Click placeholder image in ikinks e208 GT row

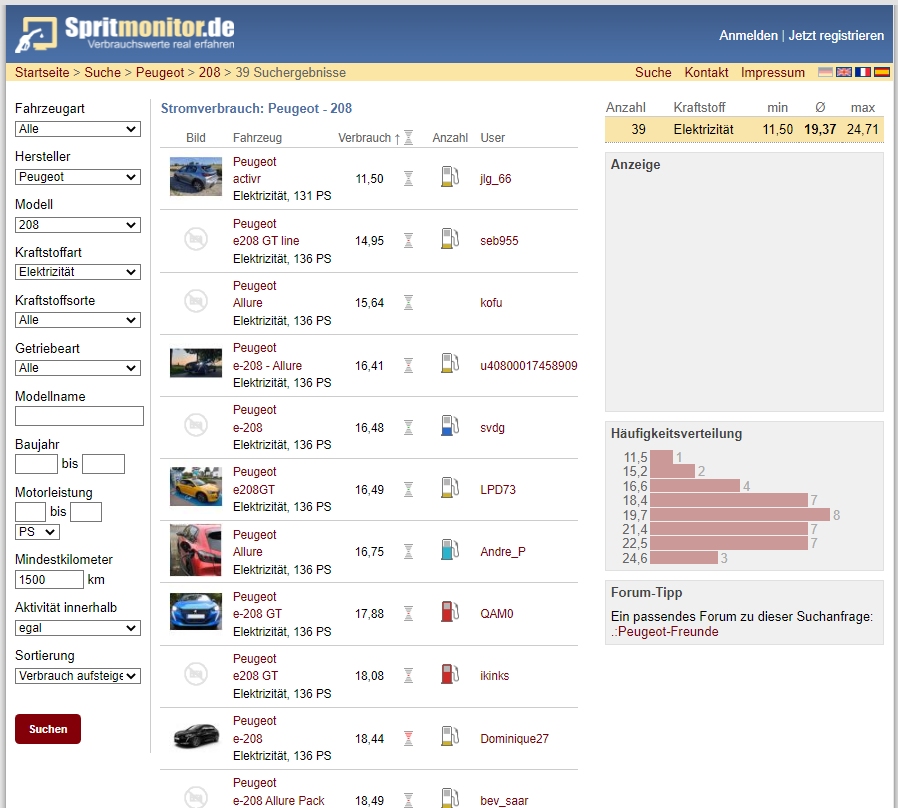(x=196, y=674)
